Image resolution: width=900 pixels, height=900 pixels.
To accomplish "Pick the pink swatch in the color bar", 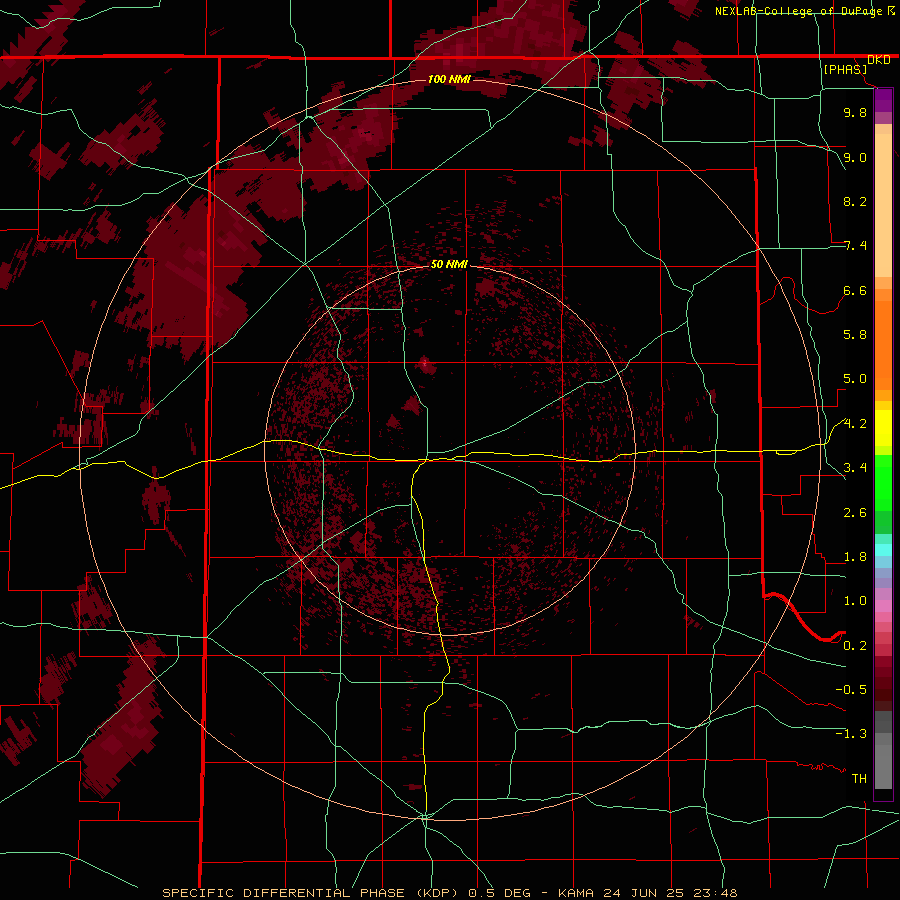I will tap(883, 606).
